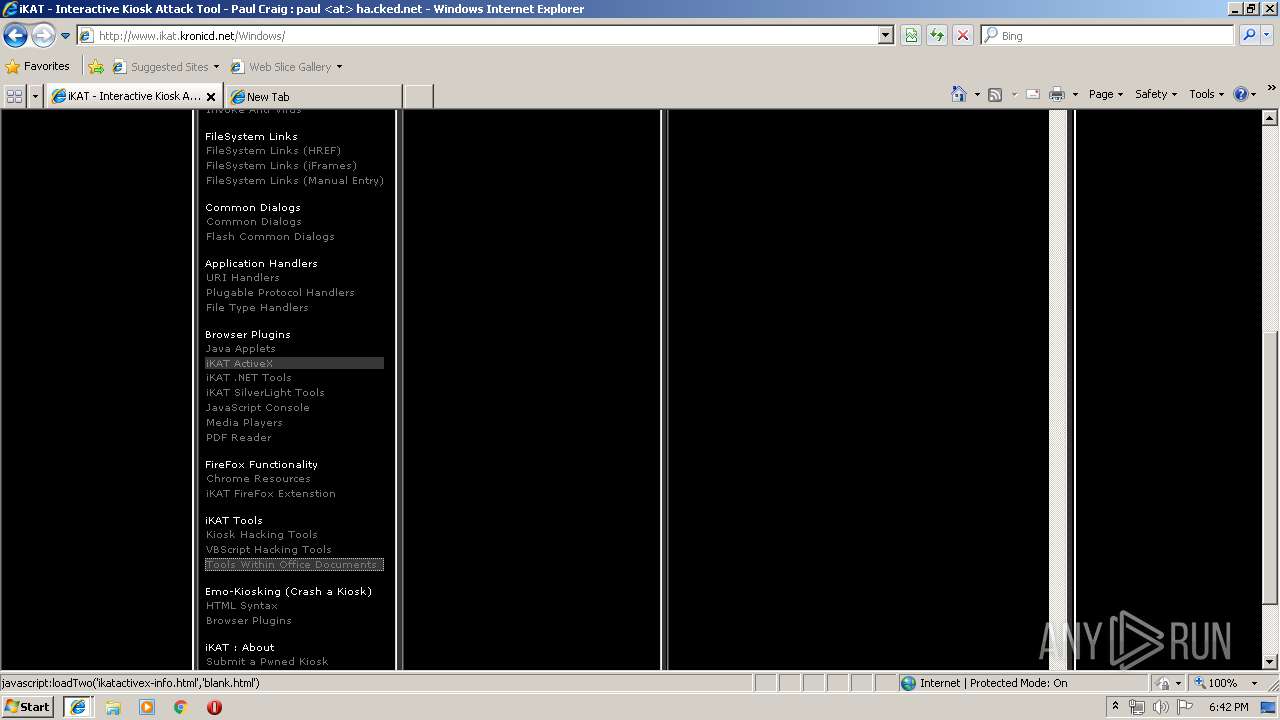The image size is (1280, 720).
Task: Open VBScript Hacking Tools link
Action: pos(268,550)
